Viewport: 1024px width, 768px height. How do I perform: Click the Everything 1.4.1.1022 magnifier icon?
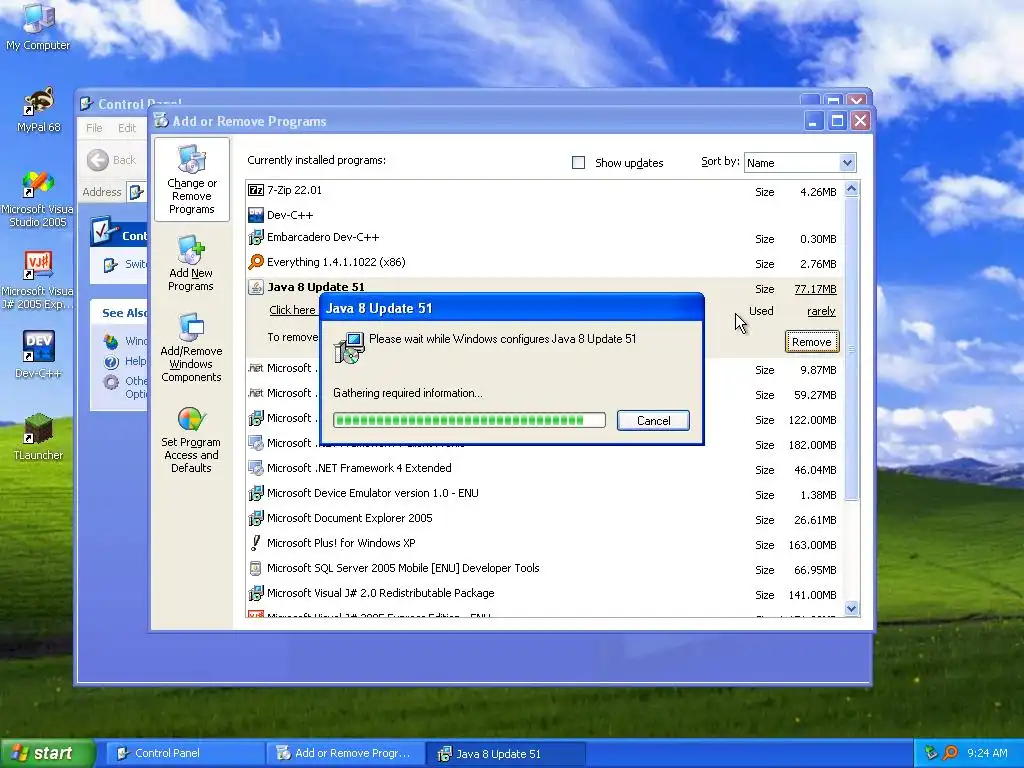pos(256,263)
